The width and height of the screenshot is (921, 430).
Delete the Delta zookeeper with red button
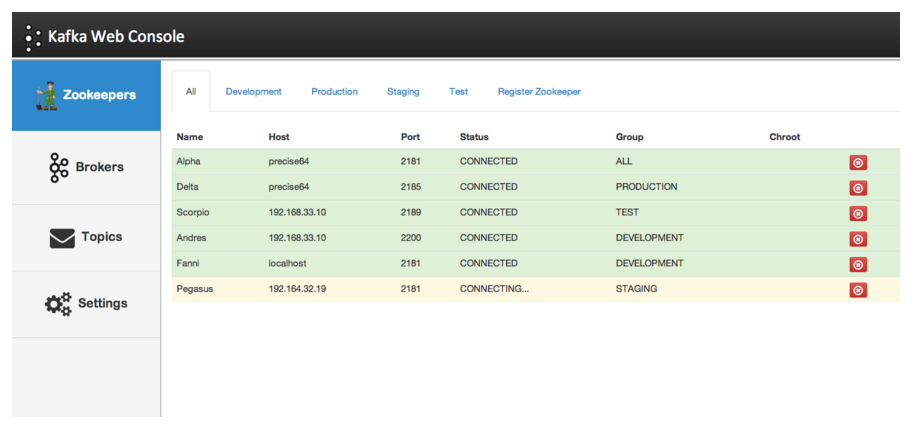[x=858, y=188]
